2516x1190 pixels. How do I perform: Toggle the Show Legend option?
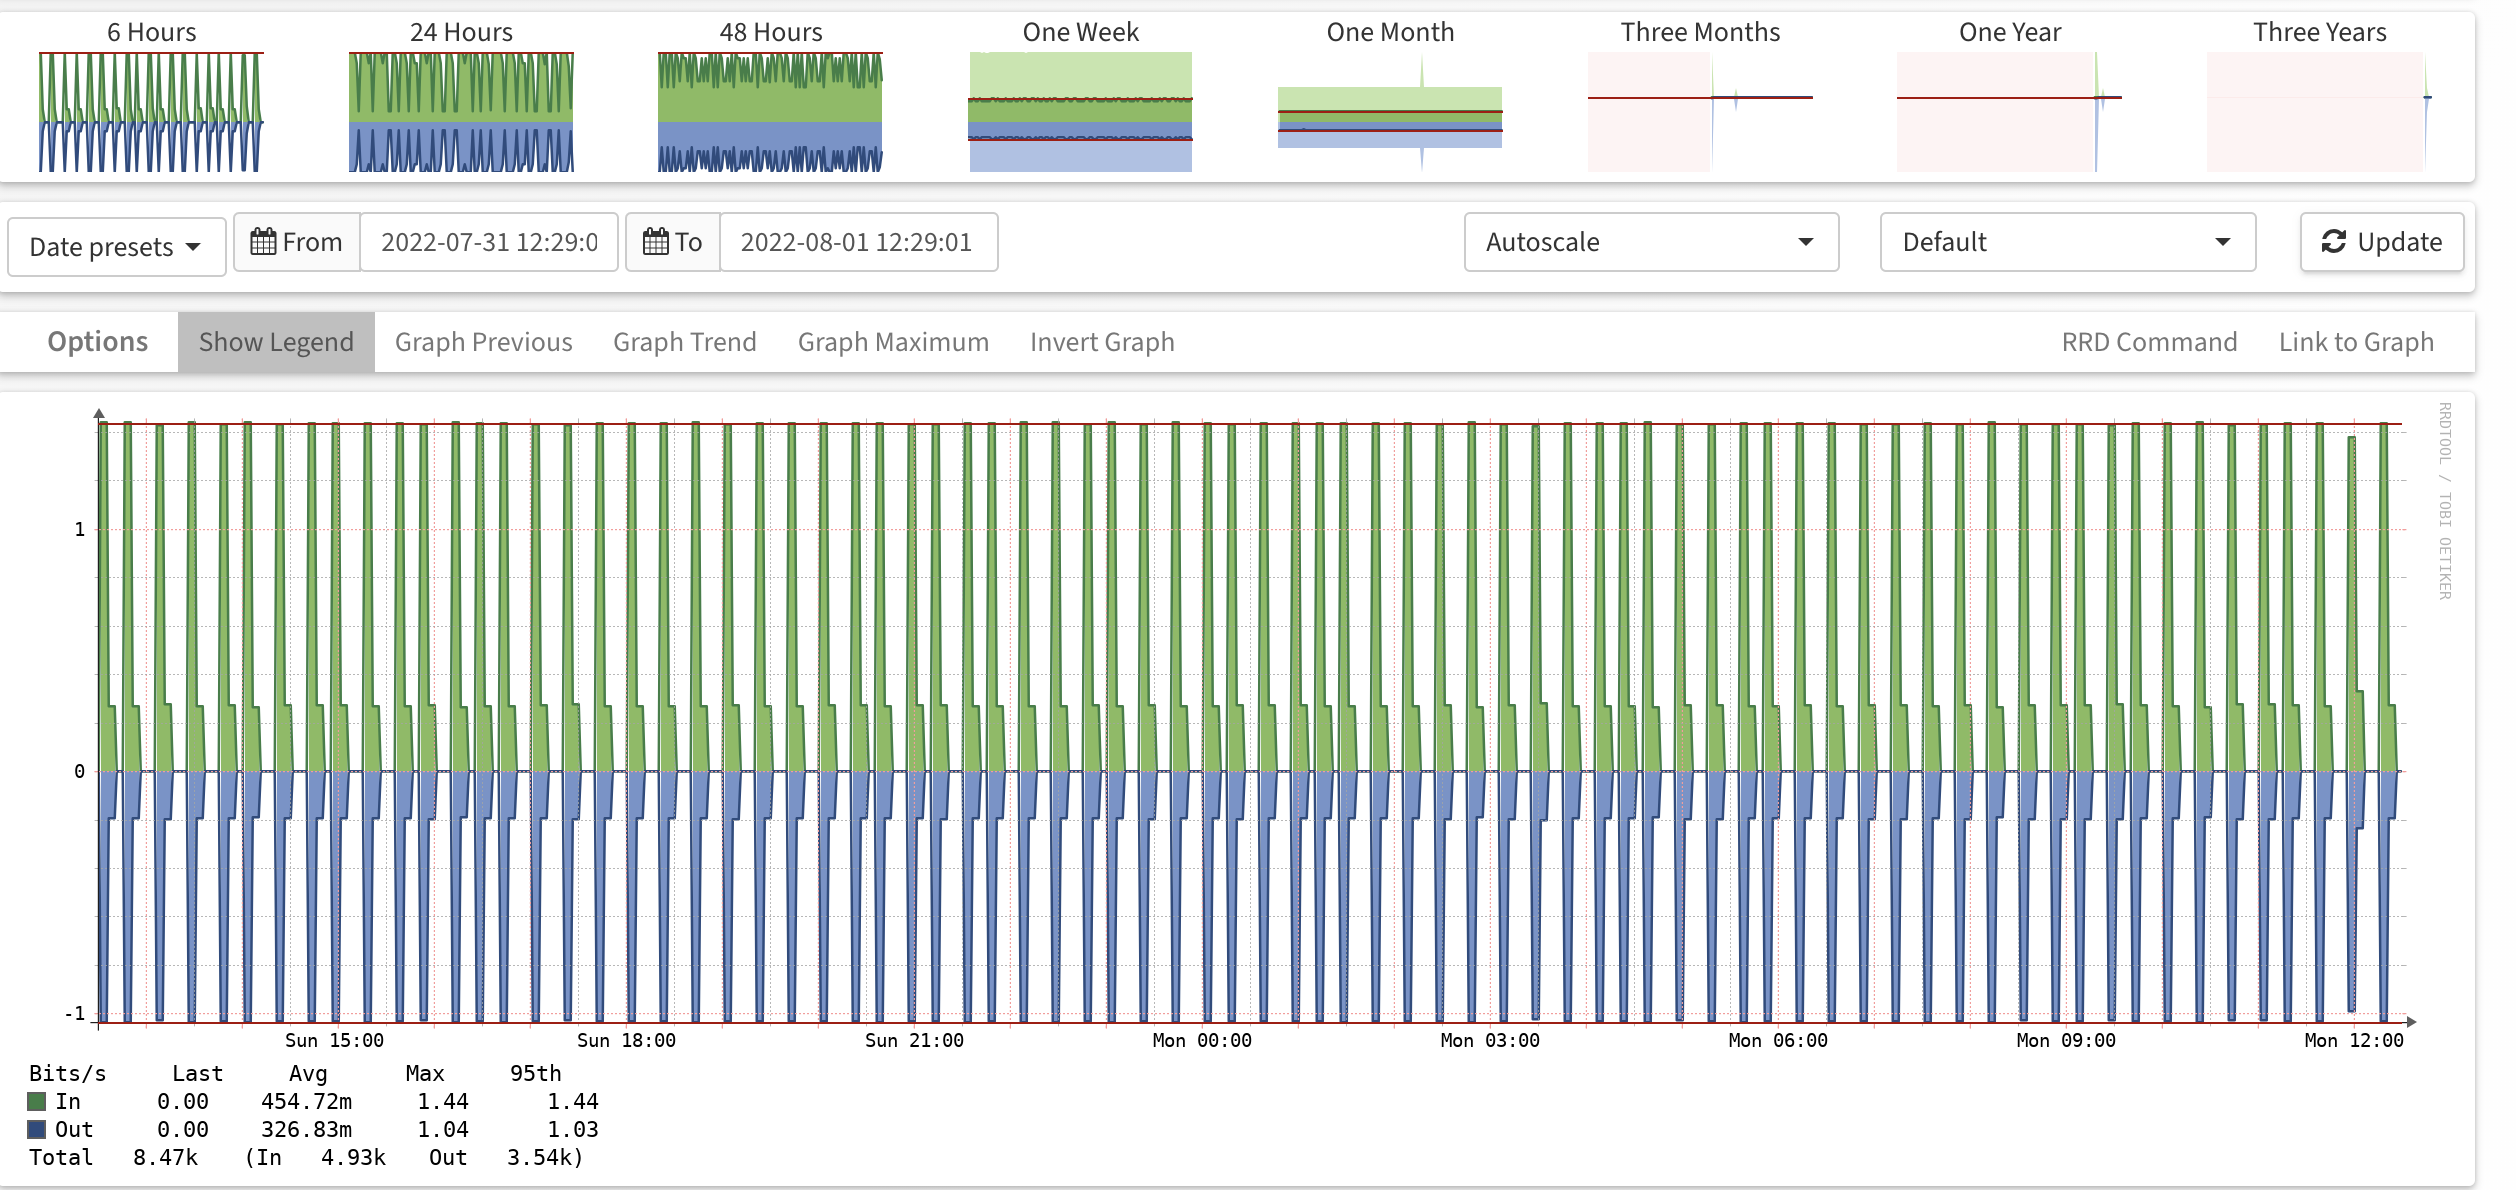[x=276, y=342]
